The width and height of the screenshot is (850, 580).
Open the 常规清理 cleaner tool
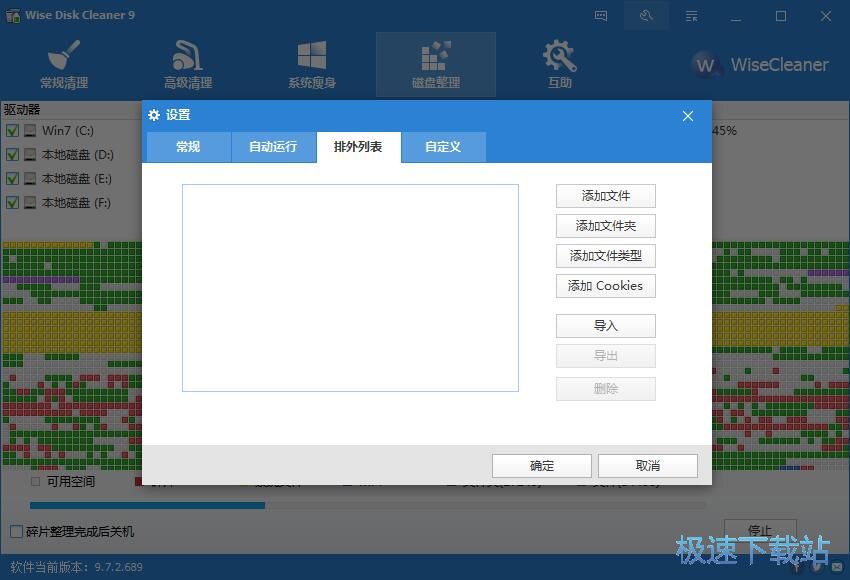[64, 64]
